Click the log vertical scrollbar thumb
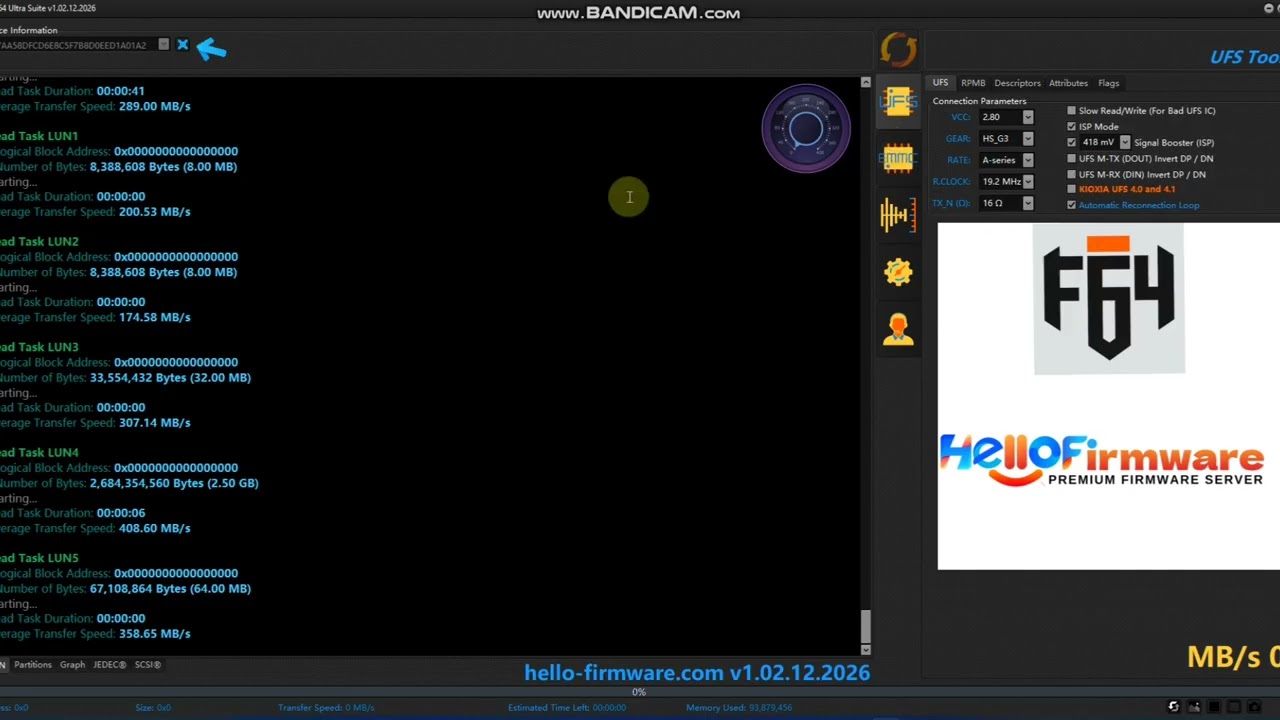The height and width of the screenshot is (720, 1280). pos(865,626)
